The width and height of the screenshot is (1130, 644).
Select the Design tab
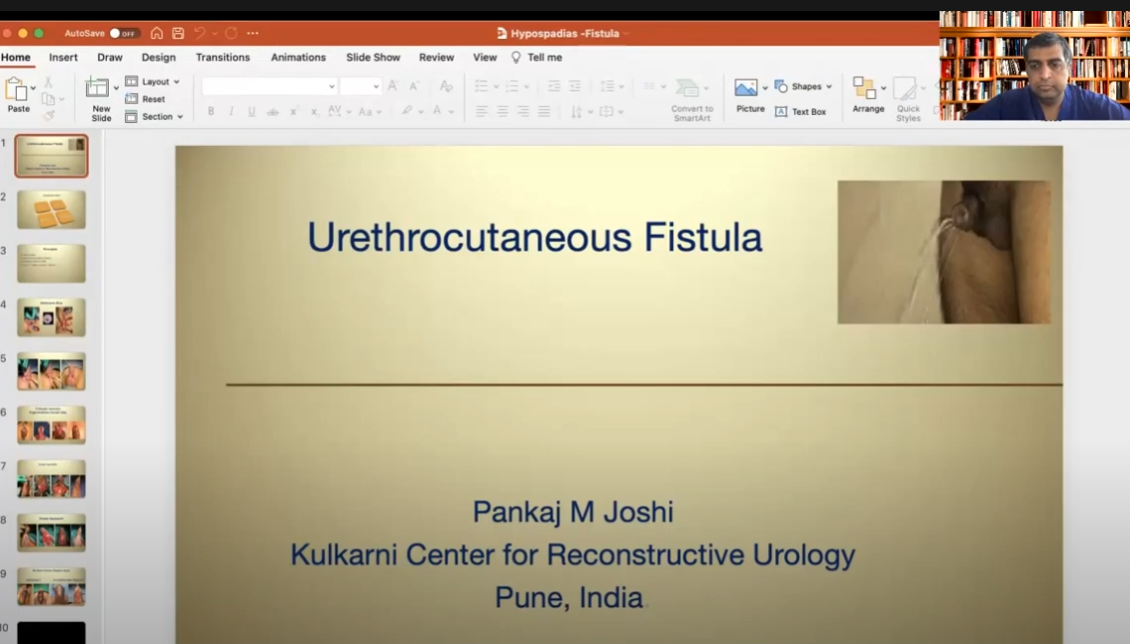pos(159,58)
